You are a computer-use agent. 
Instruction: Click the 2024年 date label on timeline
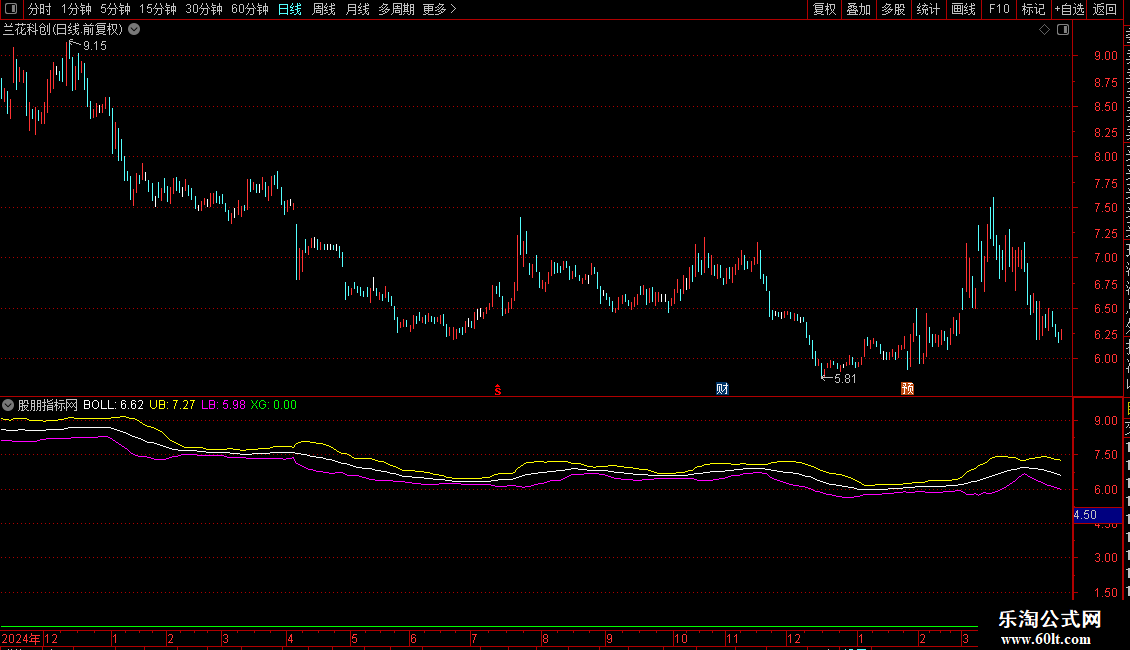[x=21, y=639]
